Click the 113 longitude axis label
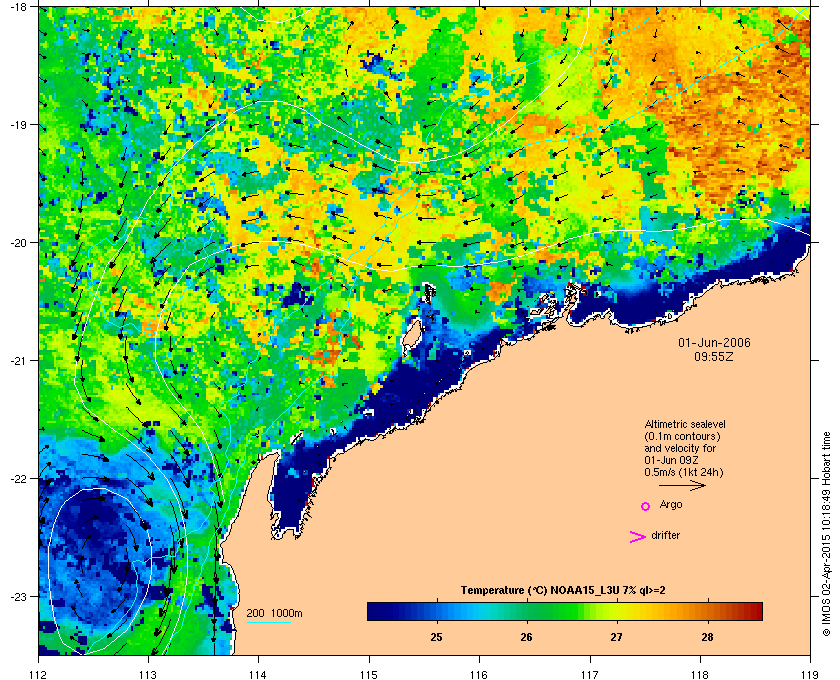 click(x=148, y=675)
